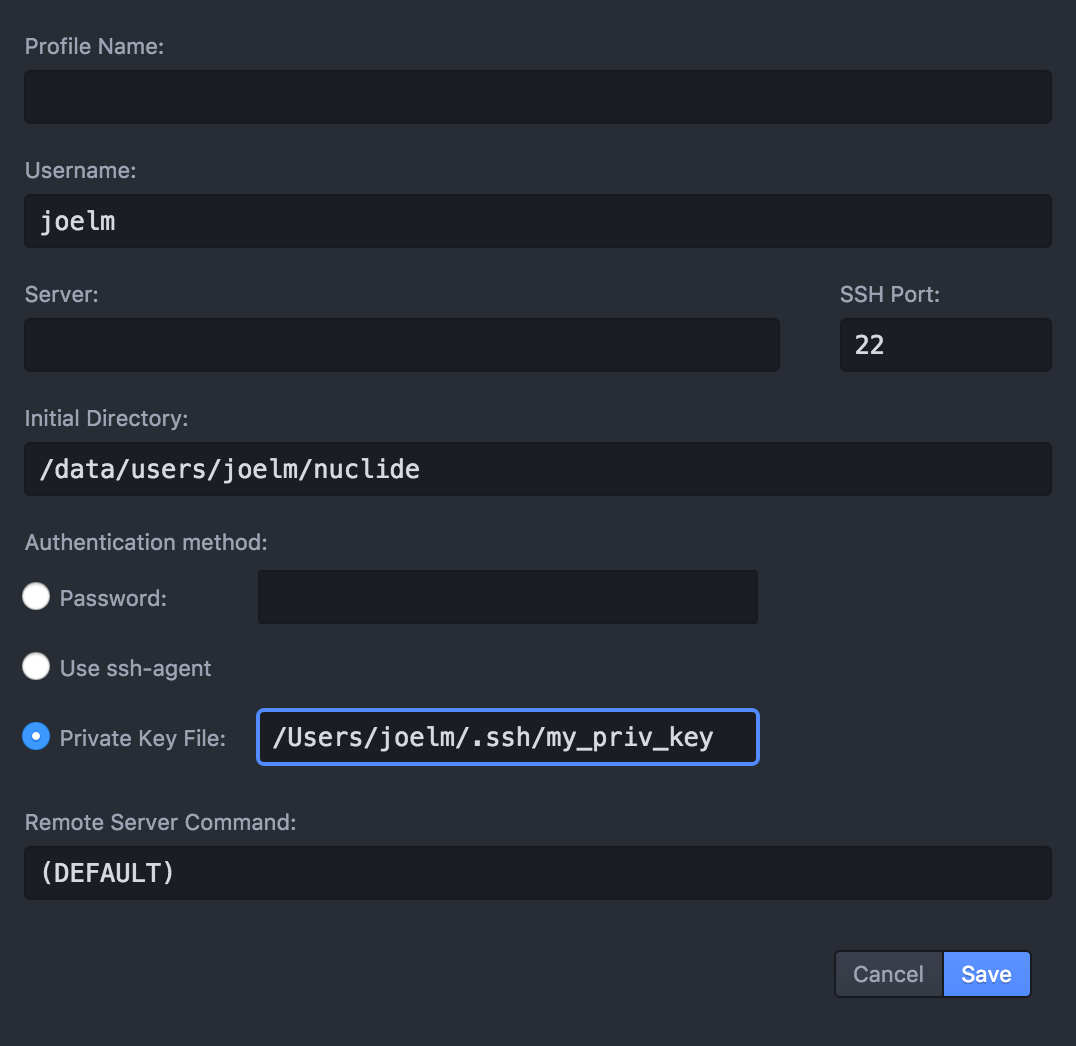This screenshot has width=1076, height=1046.
Task: Click the Initial Directory label text
Action: [106, 419]
